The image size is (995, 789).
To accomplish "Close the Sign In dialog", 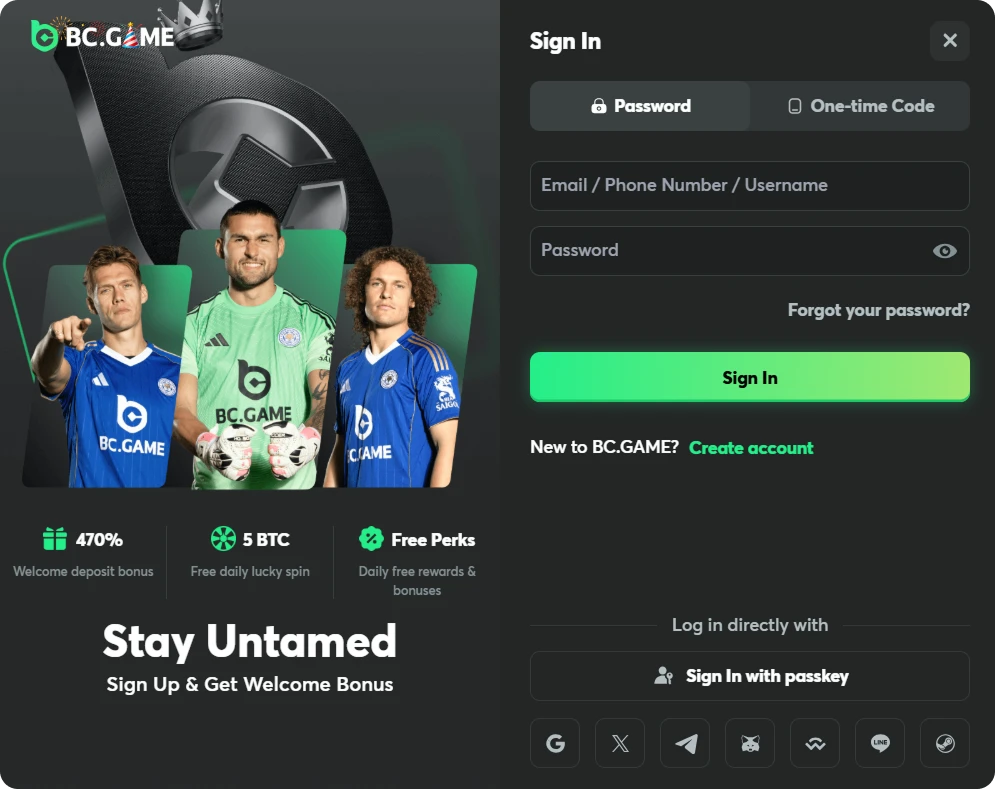I will click(x=949, y=41).
